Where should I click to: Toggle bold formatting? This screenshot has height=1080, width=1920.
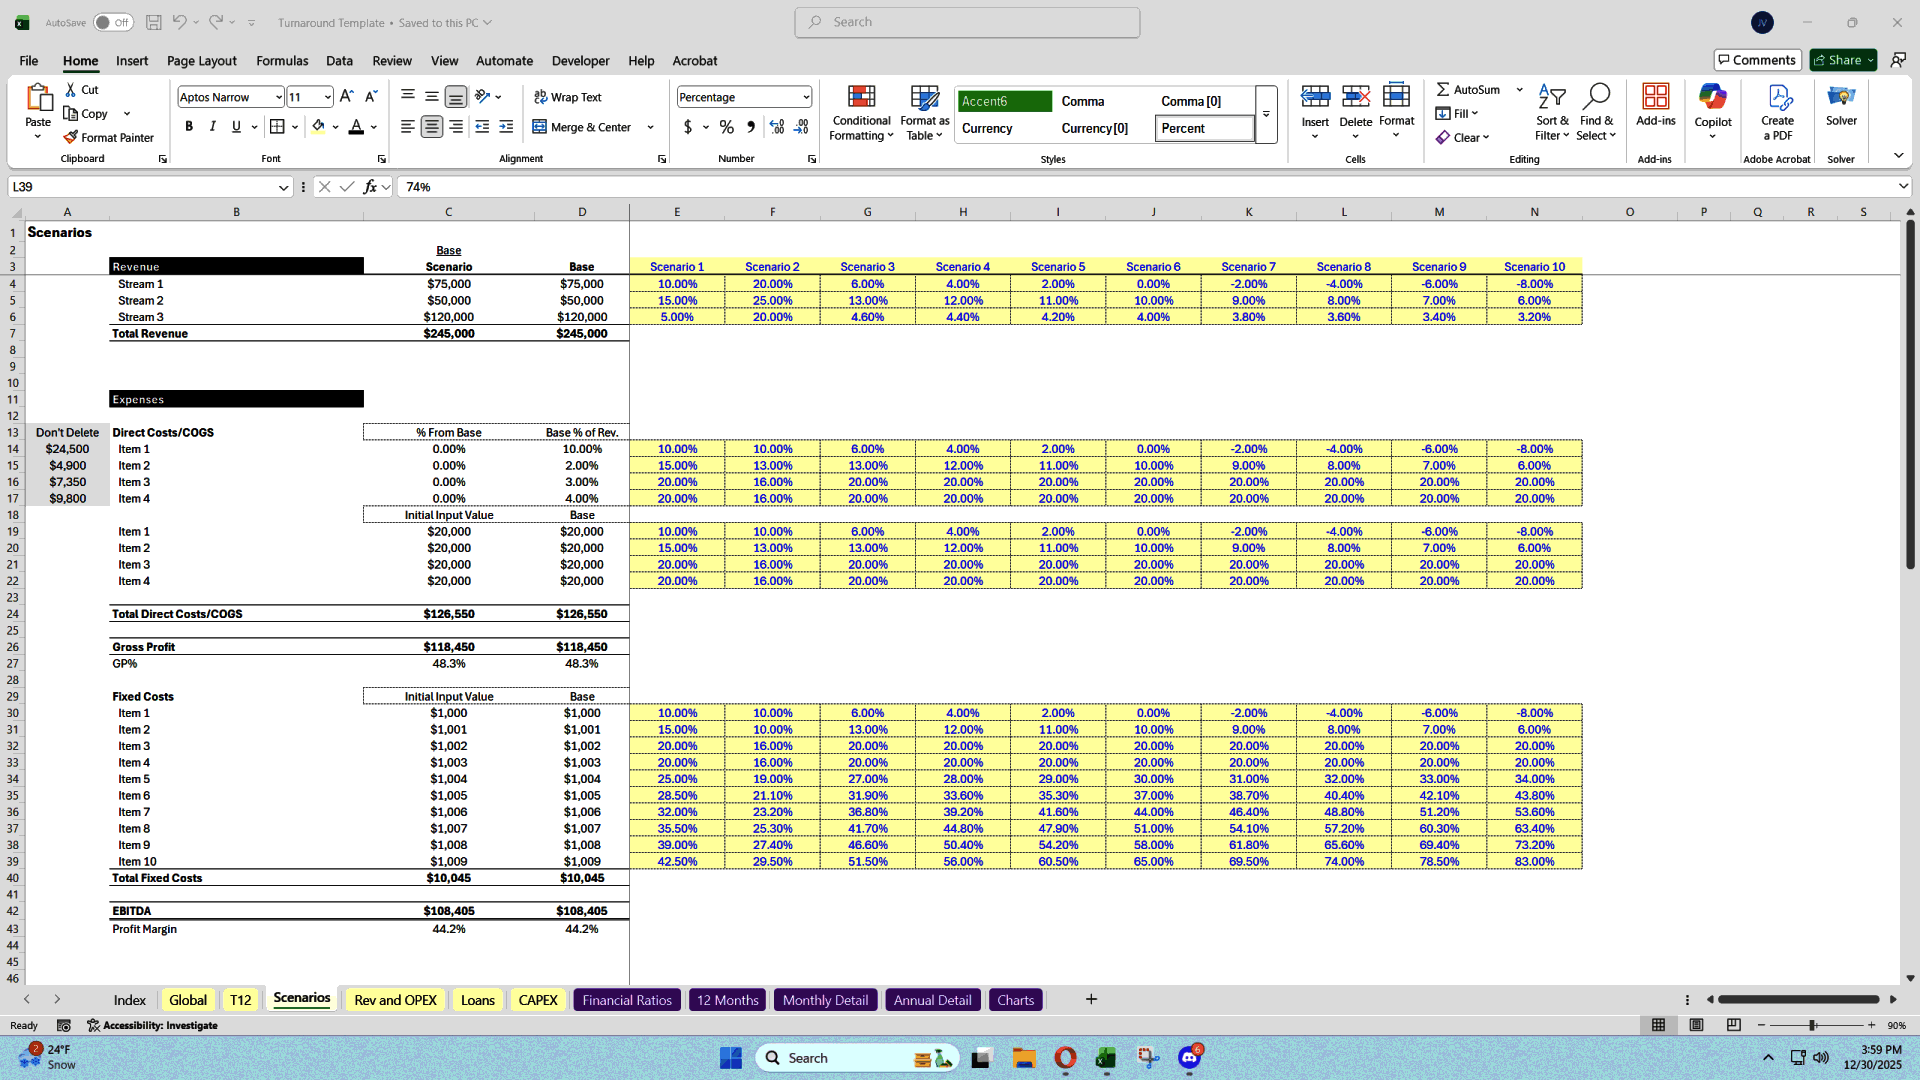[x=189, y=127]
